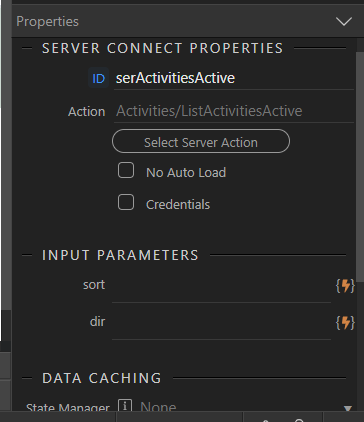Click the Input Parameters heading
364x422 pixels.
[120, 256]
